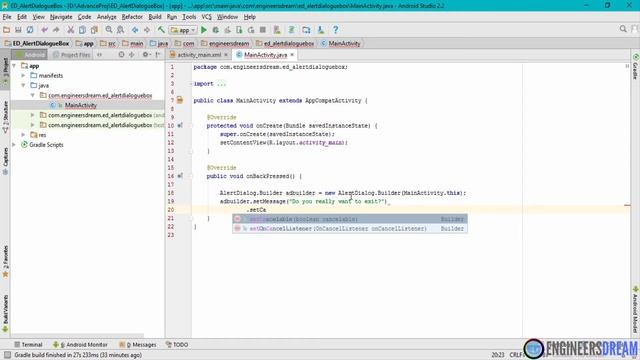Open the Build menu
The image size is (640, 360).
pos(155,17)
